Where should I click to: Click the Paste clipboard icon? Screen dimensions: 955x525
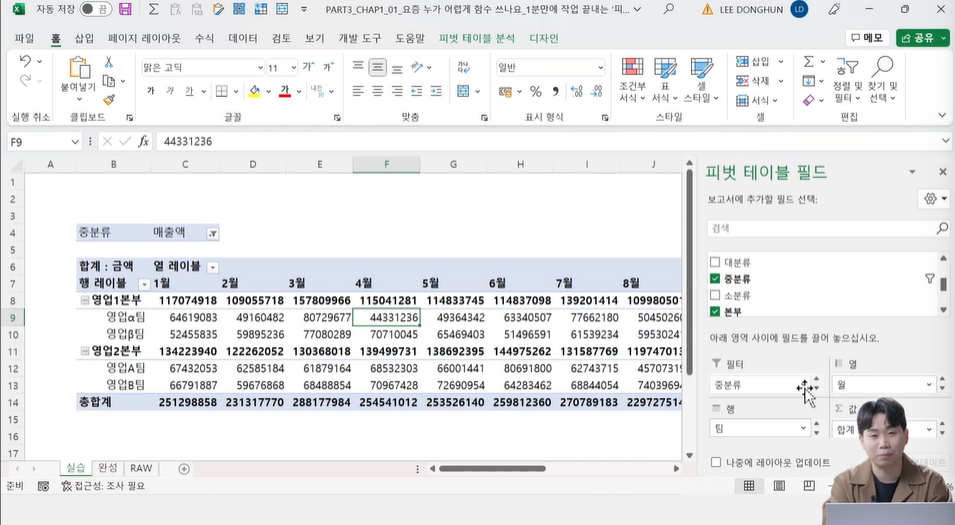coord(79,68)
